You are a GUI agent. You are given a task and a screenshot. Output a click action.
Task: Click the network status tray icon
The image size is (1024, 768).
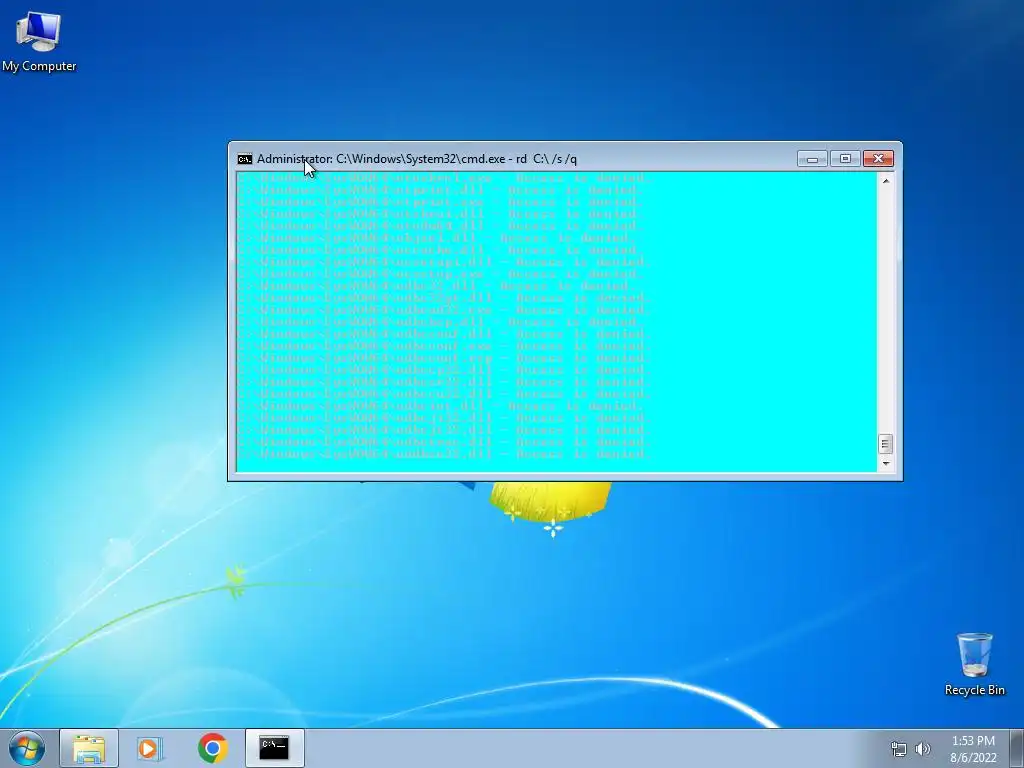[899, 749]
